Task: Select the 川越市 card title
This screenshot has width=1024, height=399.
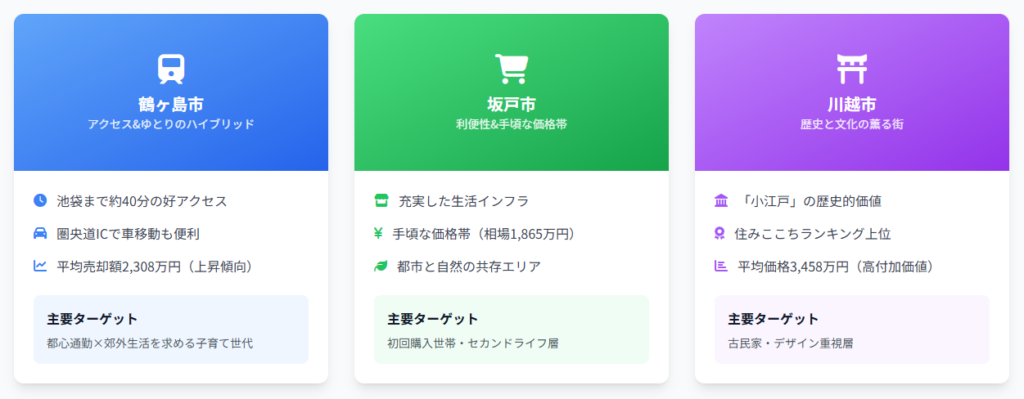Action: 852,104
